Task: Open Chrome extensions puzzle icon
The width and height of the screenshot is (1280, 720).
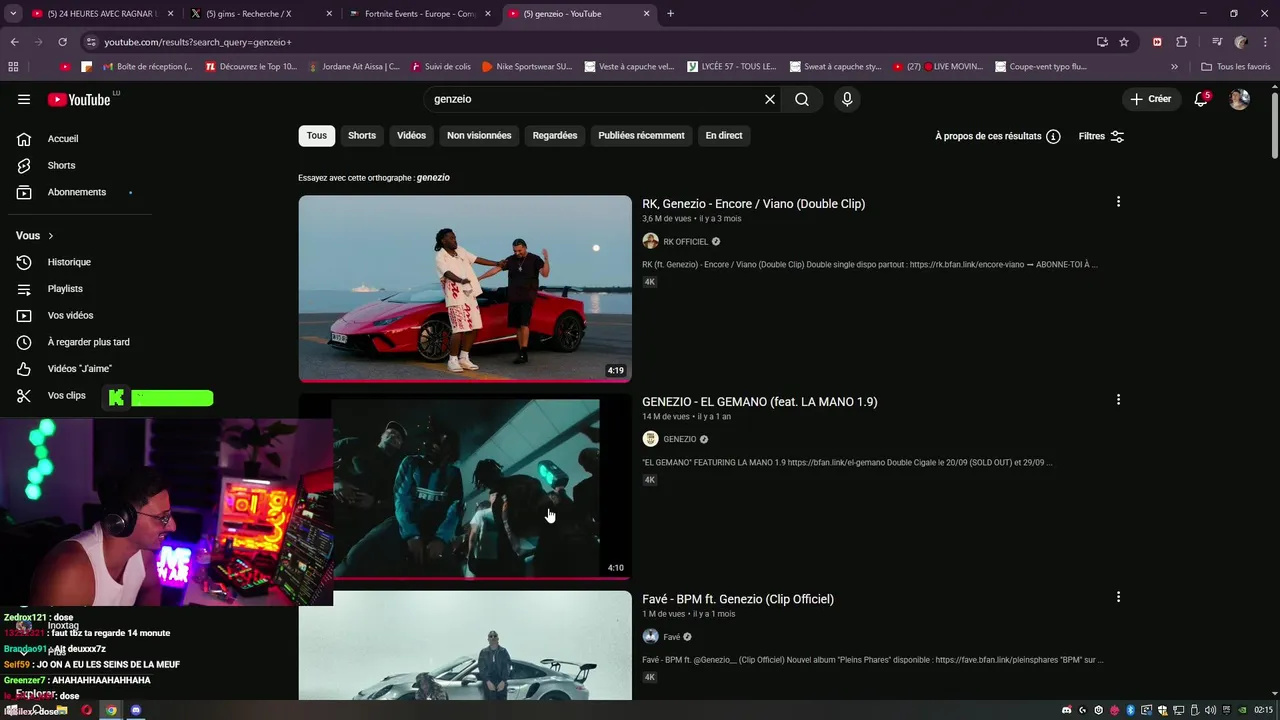Action: [x=1181, y=42]
